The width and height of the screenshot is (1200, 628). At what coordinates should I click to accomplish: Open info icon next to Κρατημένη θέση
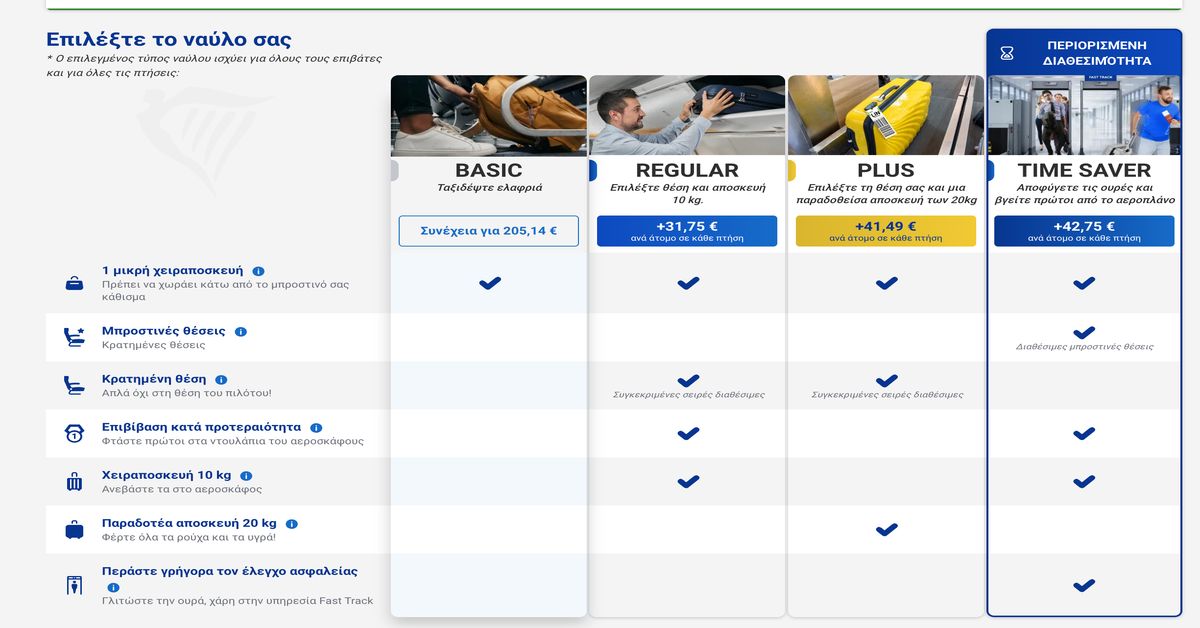(x=221, y=380)
